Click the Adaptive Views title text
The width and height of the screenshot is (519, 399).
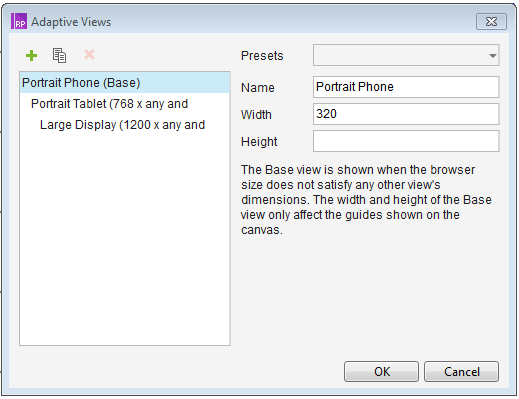[x=71, y=22]
